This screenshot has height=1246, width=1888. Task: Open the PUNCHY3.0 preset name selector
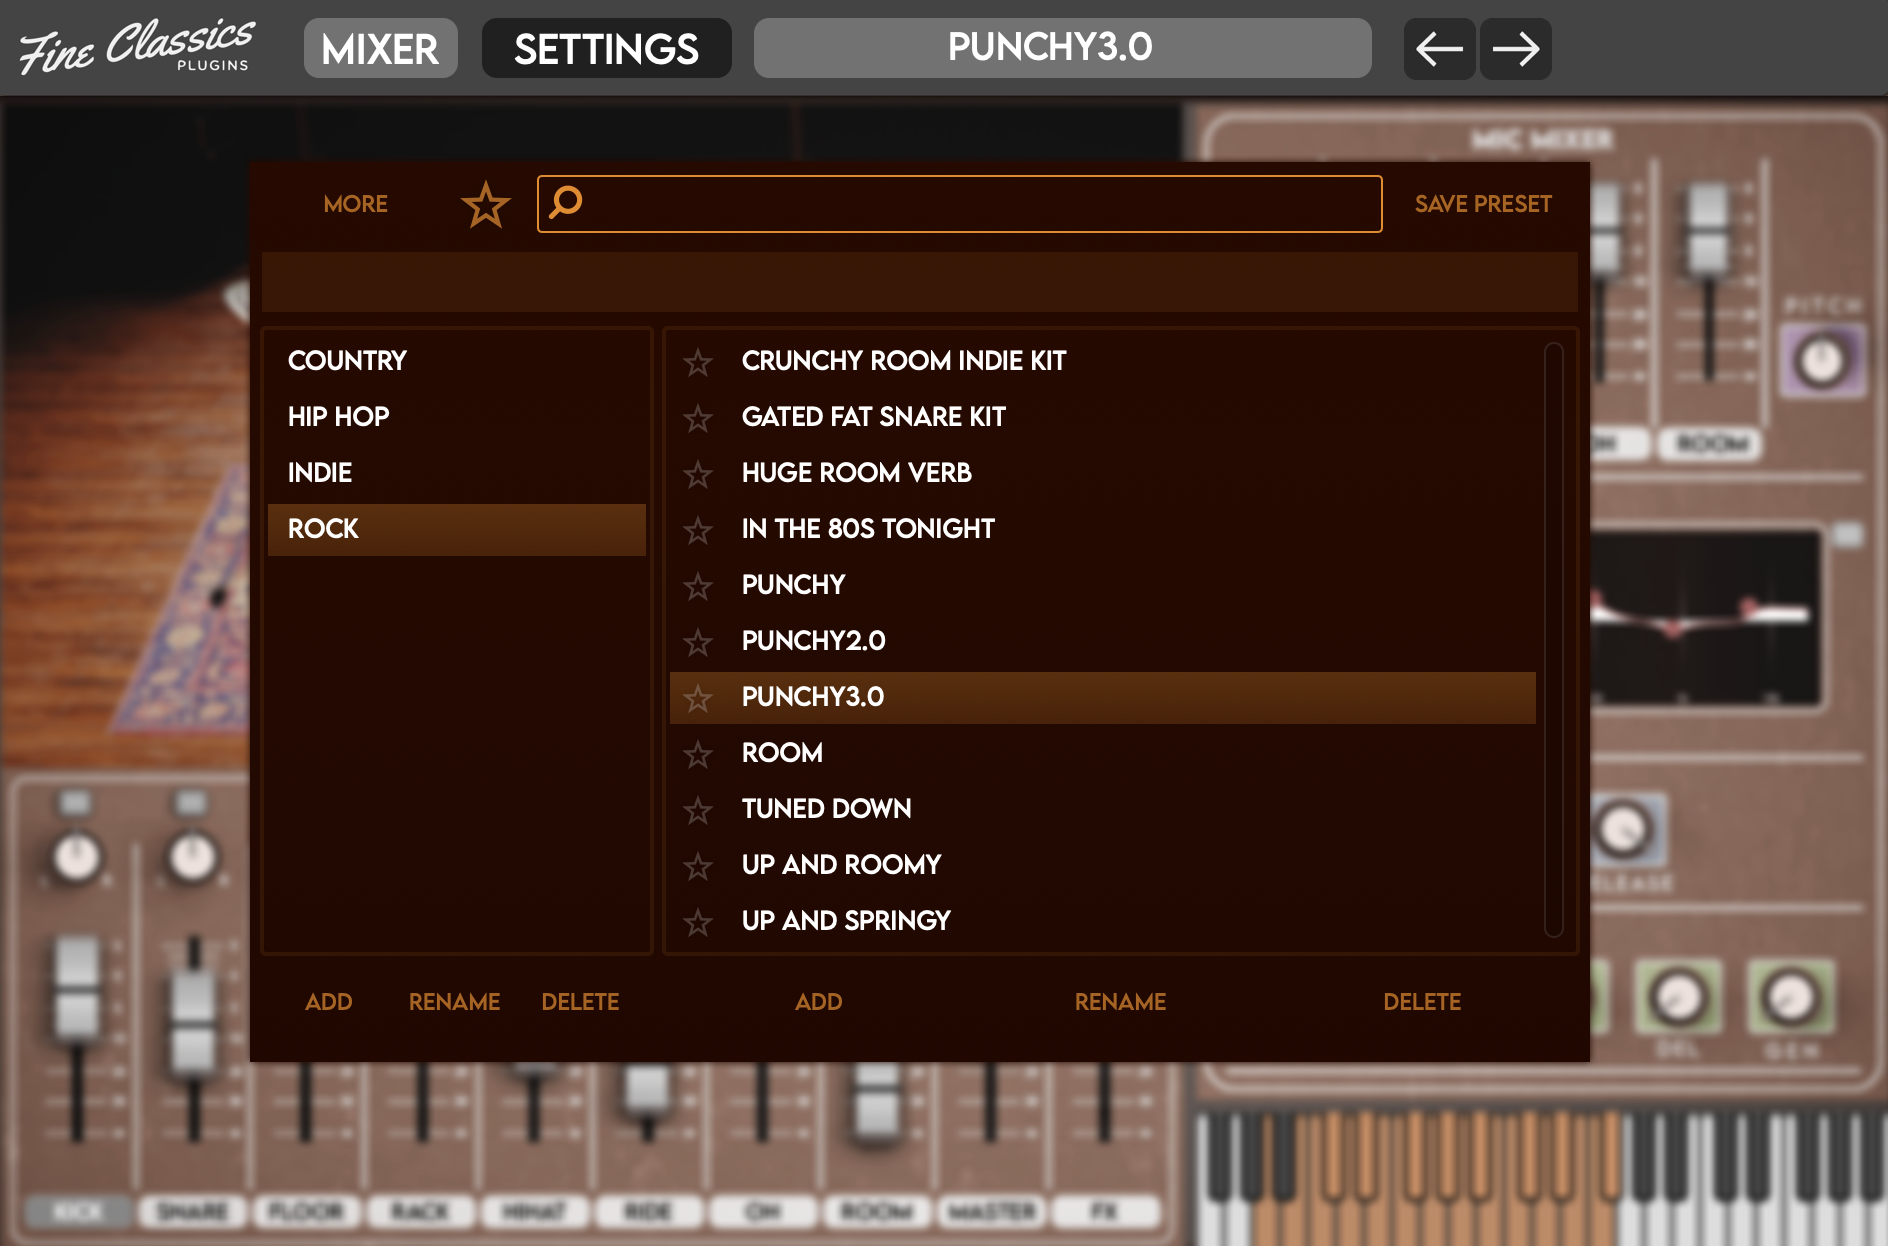click(1061, 48)
